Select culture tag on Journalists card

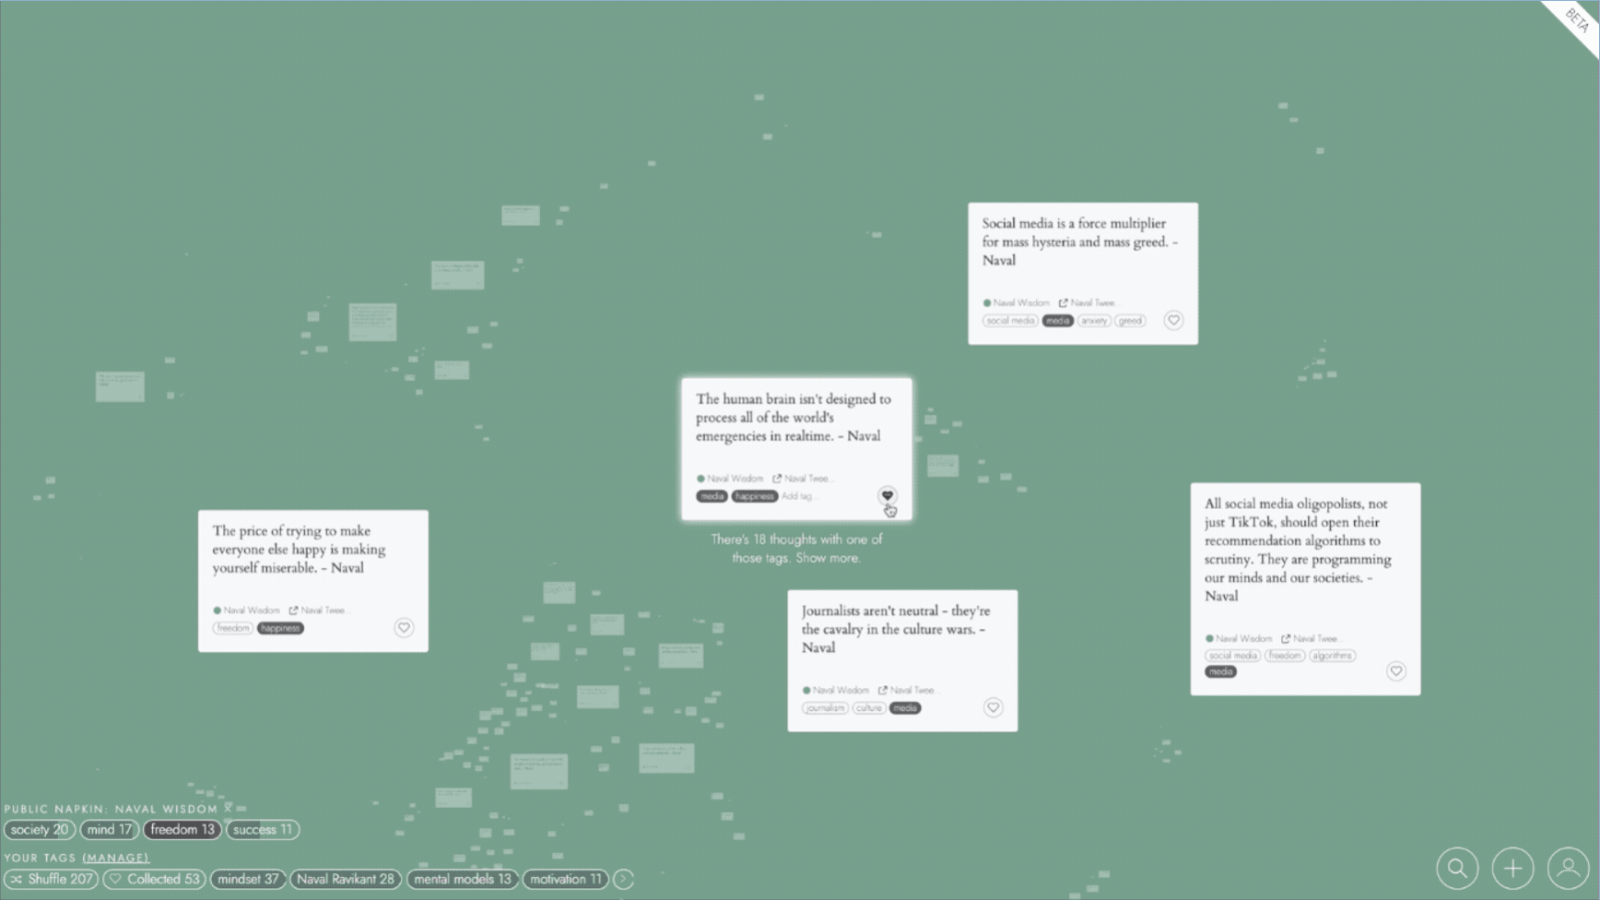[869, 708]
